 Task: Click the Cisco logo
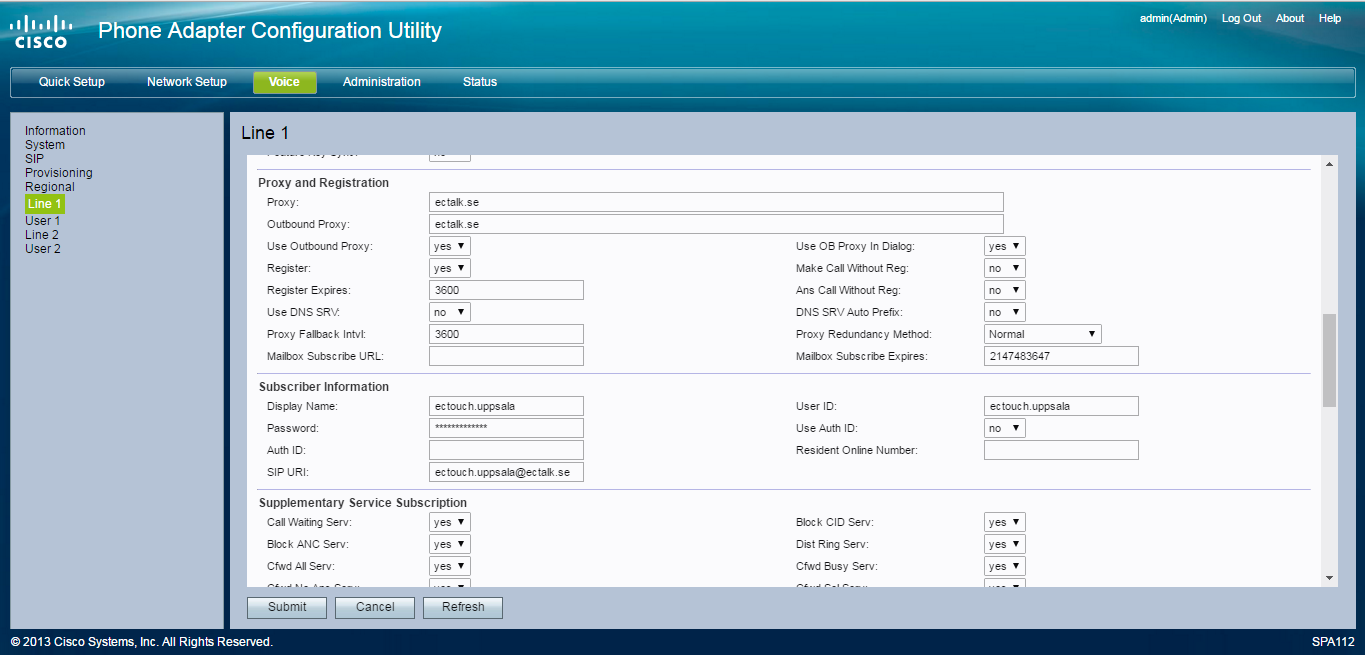click(x=41, y=31)
